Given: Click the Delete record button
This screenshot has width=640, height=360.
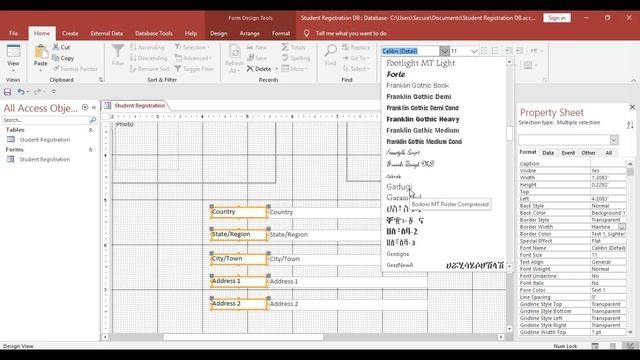Looking at the screenshot, I should point(259,69).
